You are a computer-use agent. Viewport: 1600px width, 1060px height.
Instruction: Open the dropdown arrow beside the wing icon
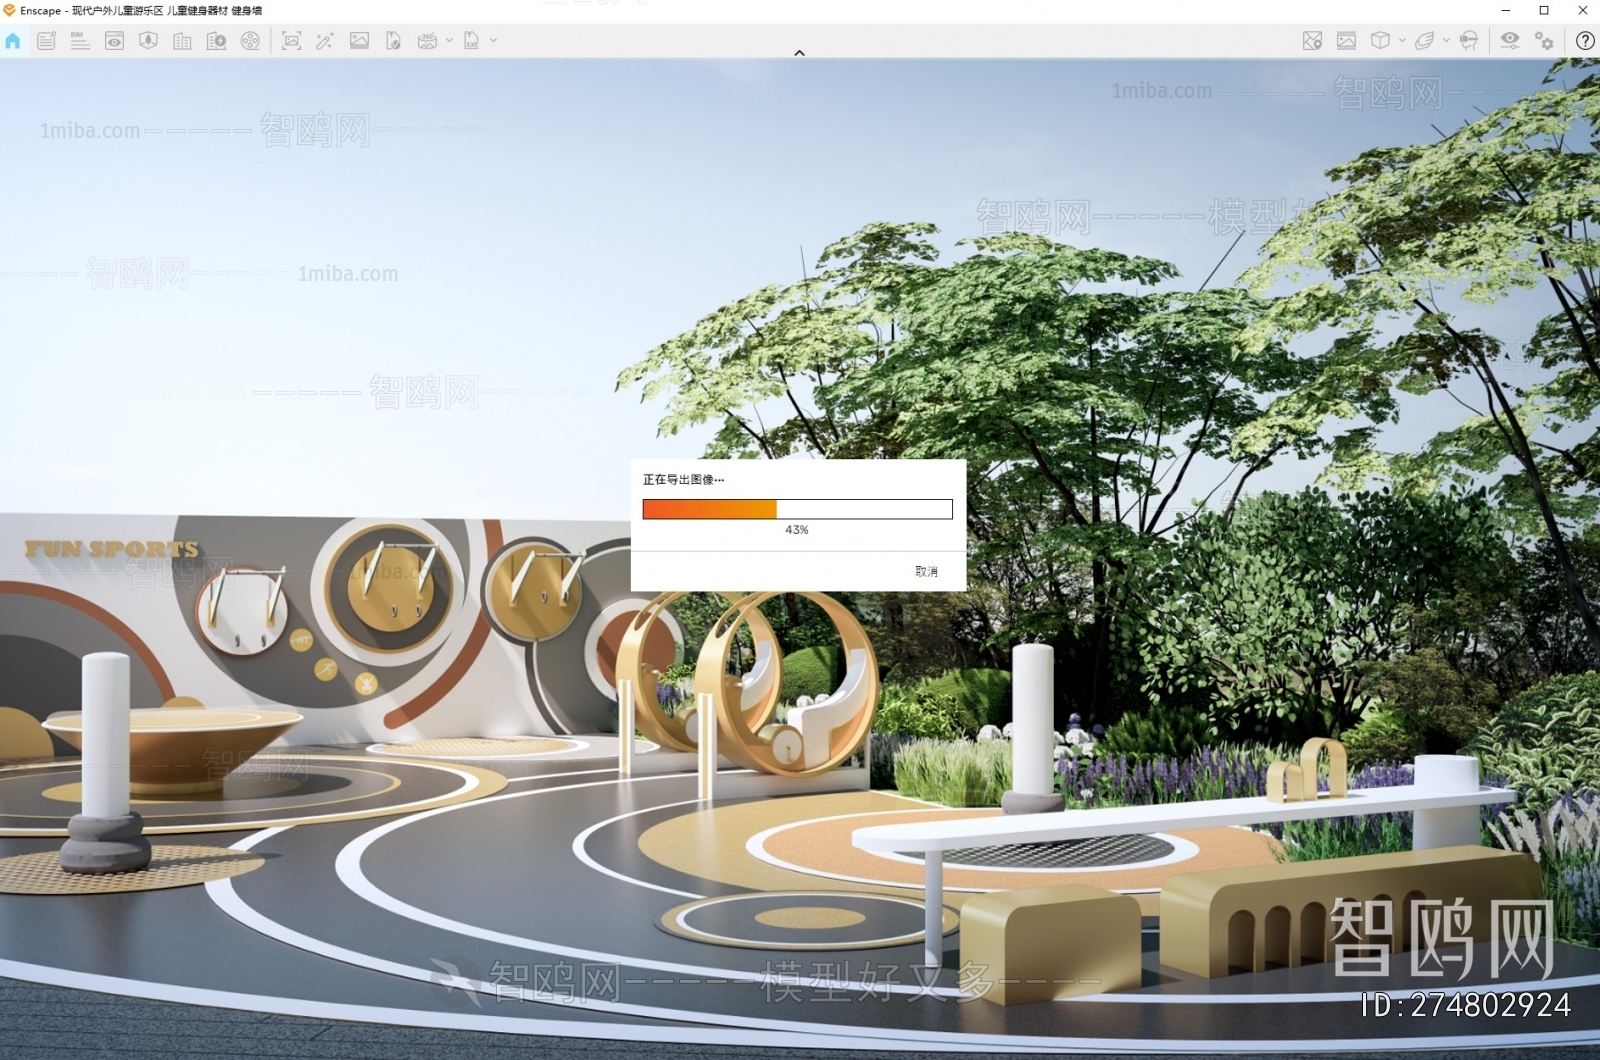coord(1446,41)
